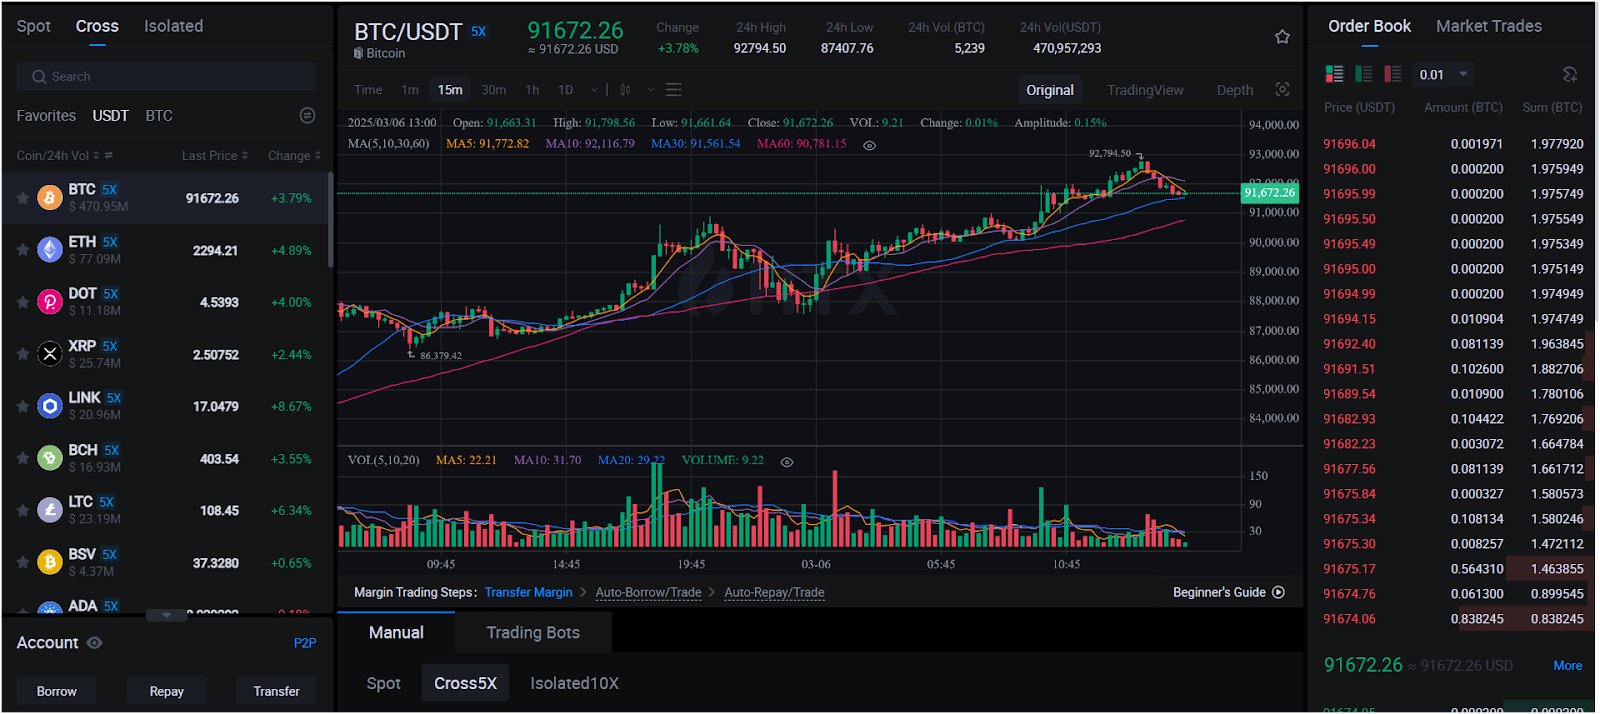
Task: Switch to the Spot market tab
Action: [x=33, y=26]
